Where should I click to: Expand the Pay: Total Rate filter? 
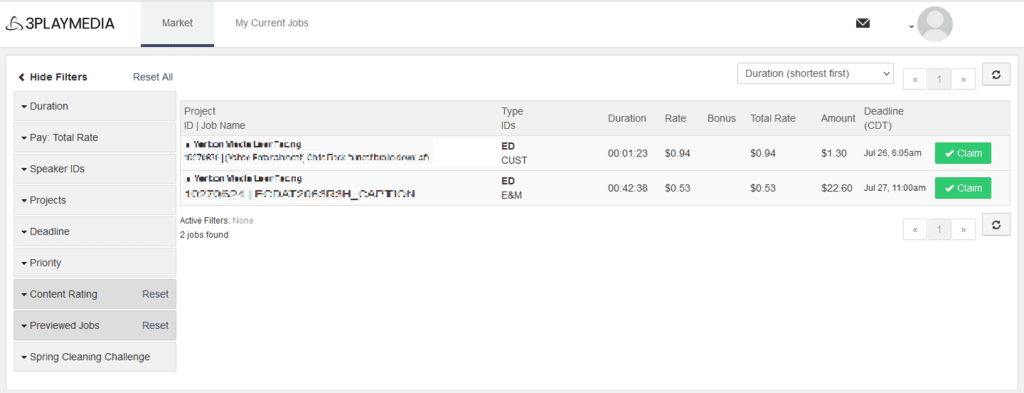click(x=95, y=138)
